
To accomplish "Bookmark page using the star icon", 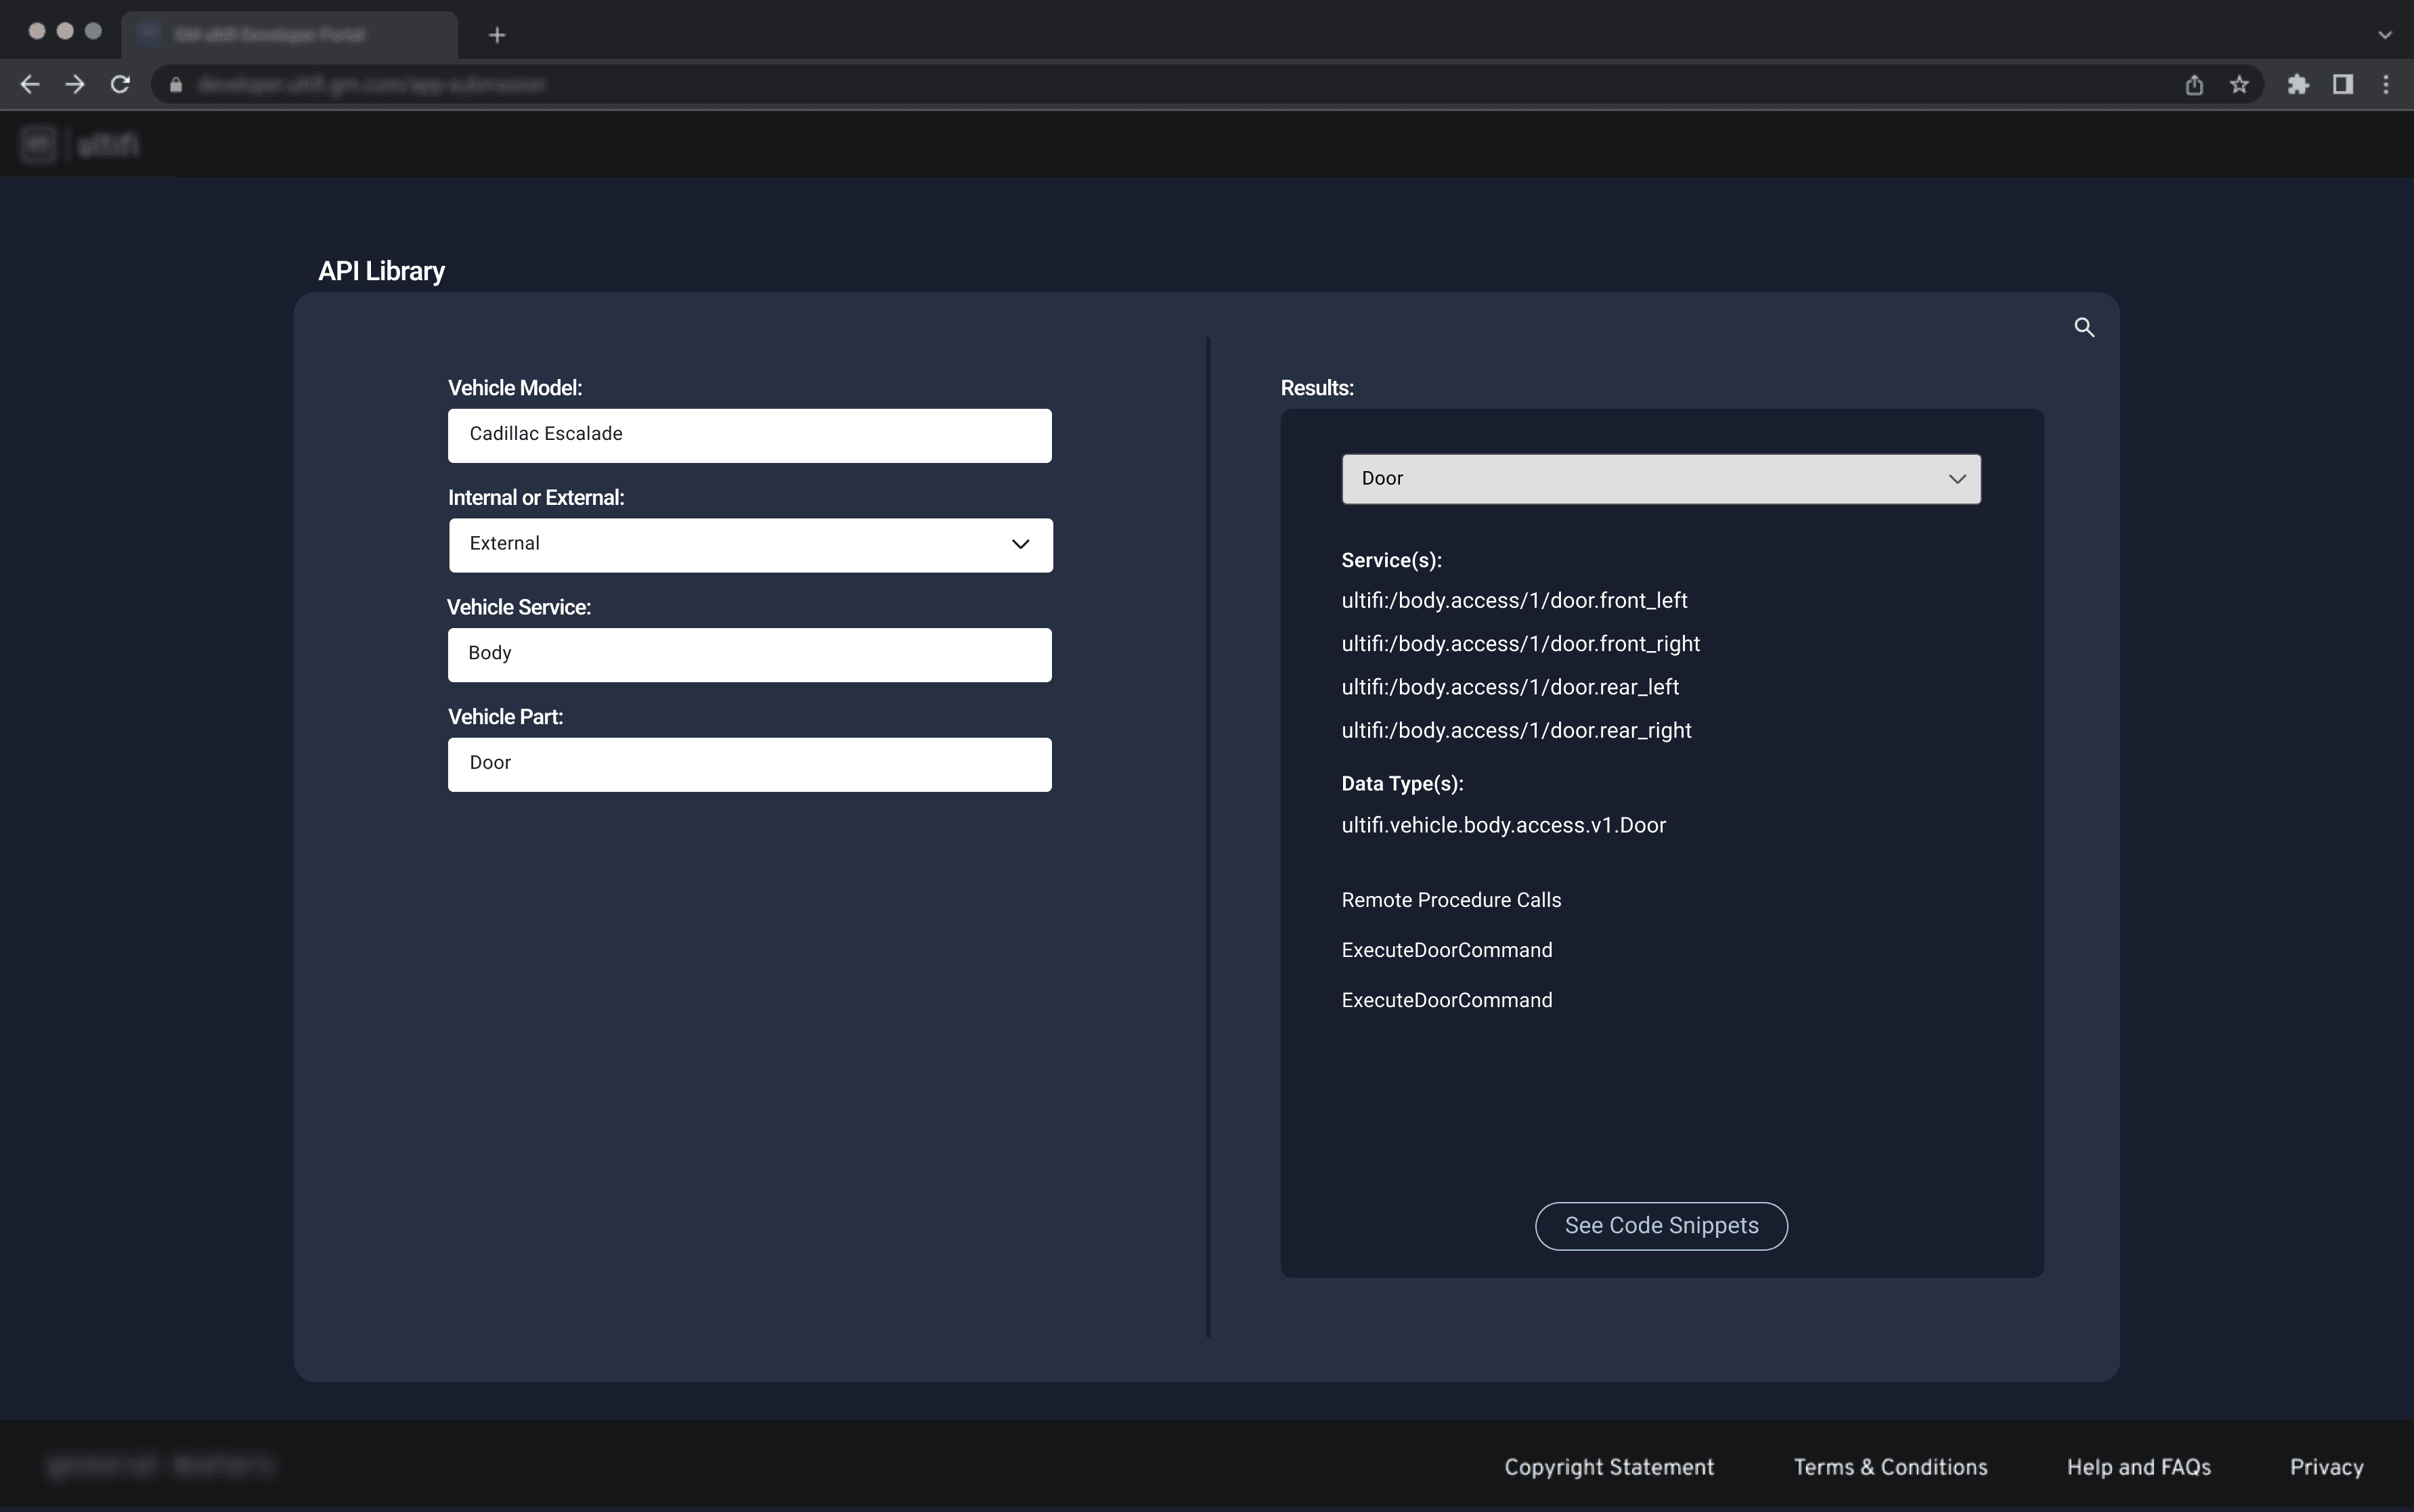I will [x=2239, y=85].
